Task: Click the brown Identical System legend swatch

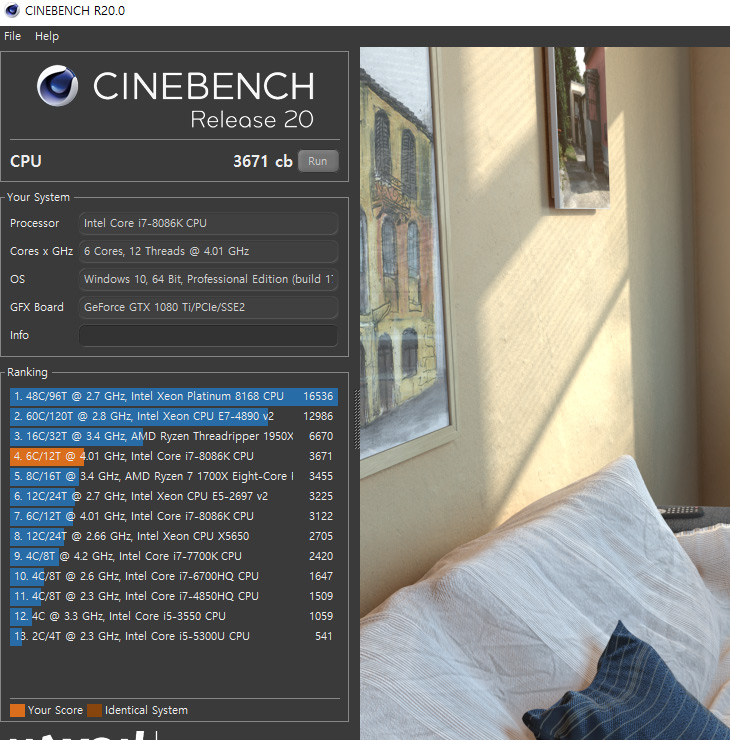Action: pos(94,710)
